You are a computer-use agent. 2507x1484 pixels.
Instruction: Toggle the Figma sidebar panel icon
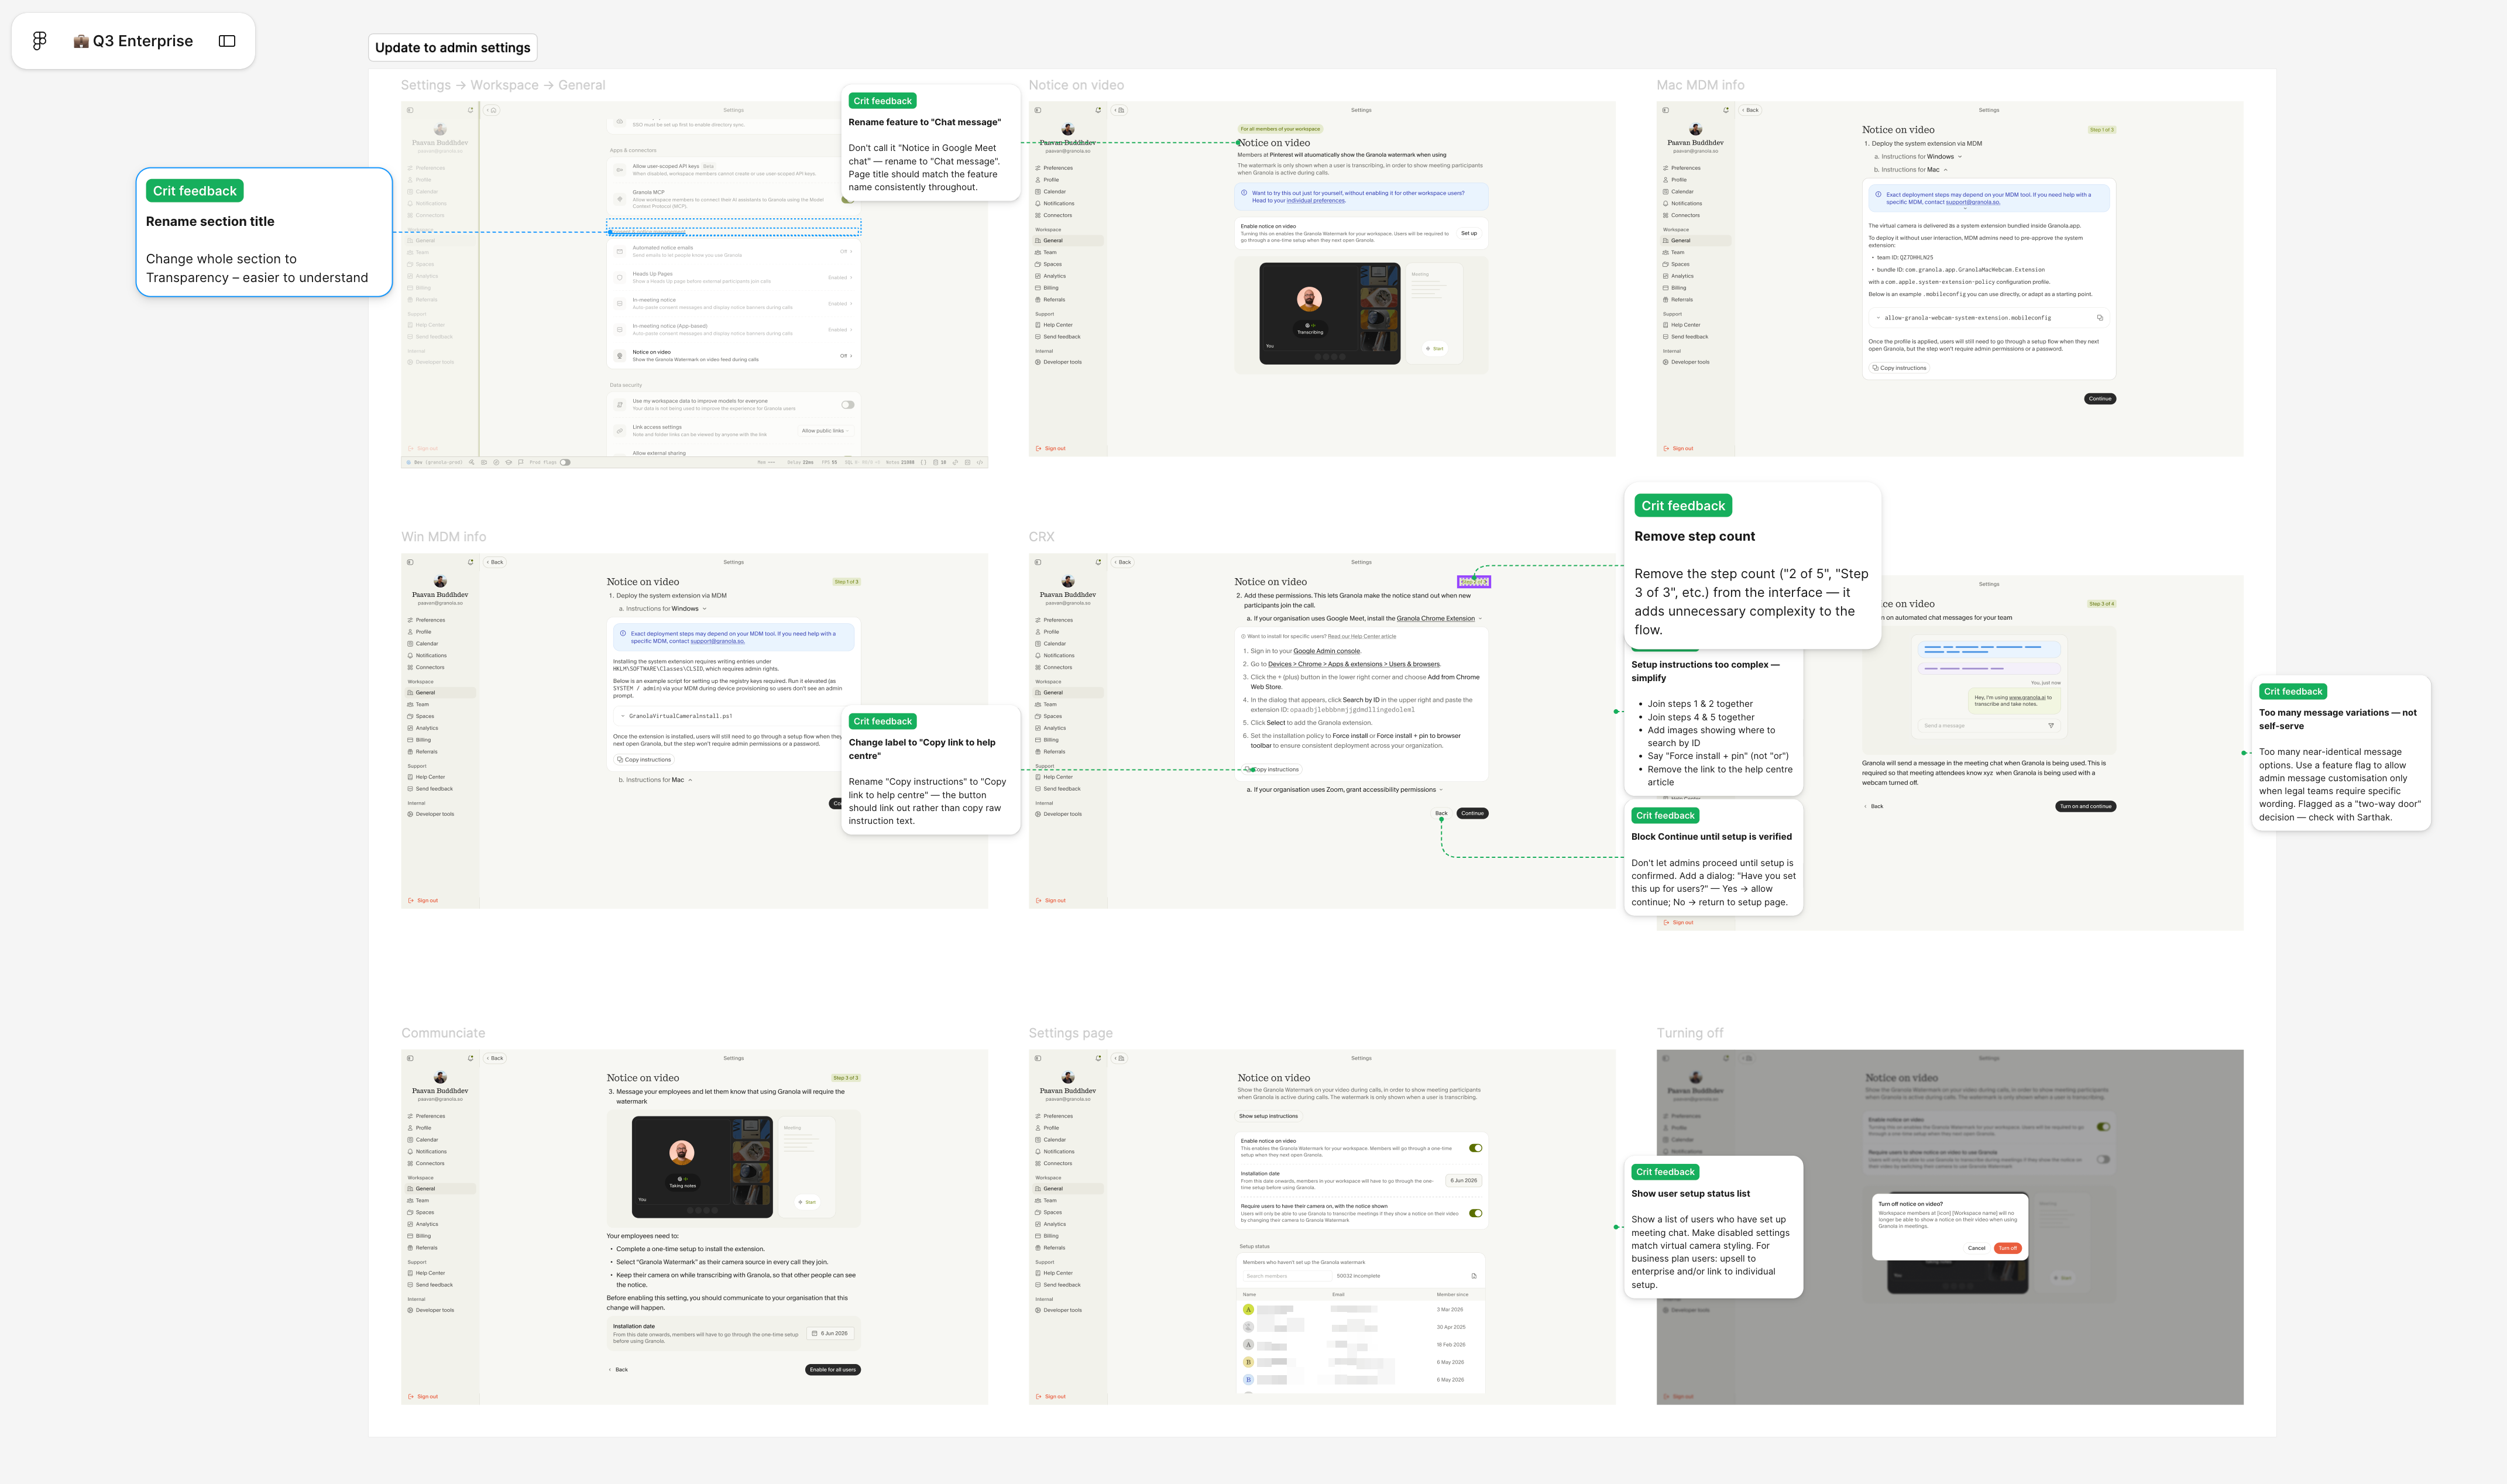(227, 41)
